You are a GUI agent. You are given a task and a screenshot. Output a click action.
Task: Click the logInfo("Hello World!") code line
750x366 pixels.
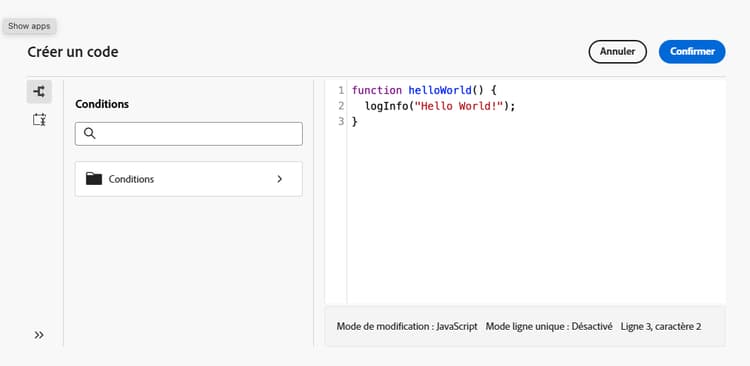tap(440, 106)
